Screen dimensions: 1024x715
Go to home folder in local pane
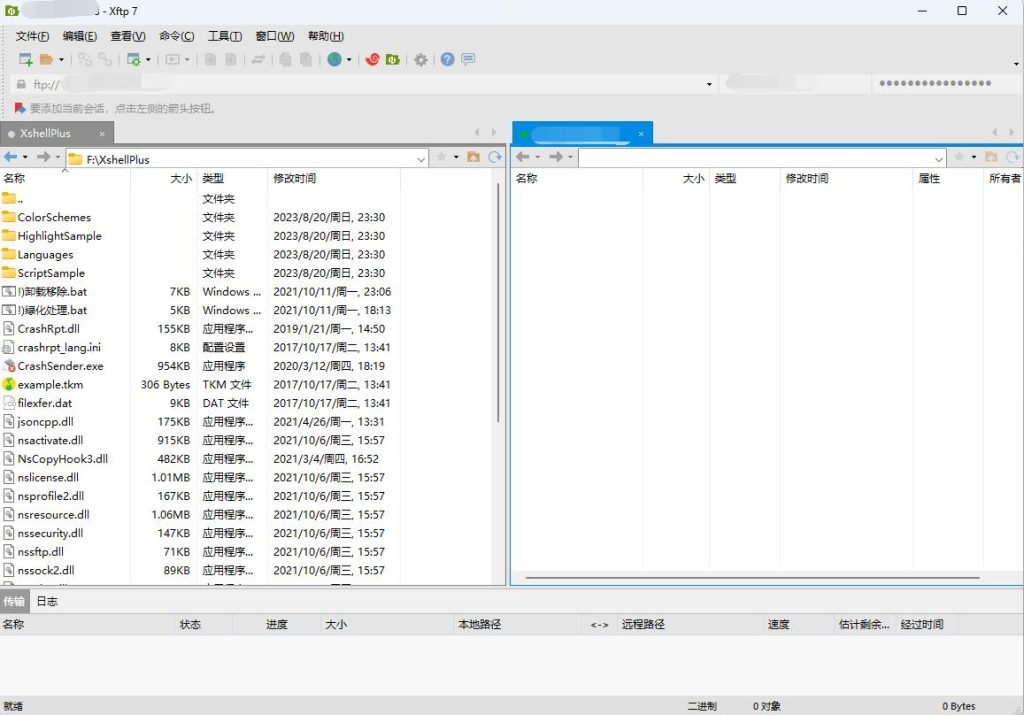click(x=473, y=157)
